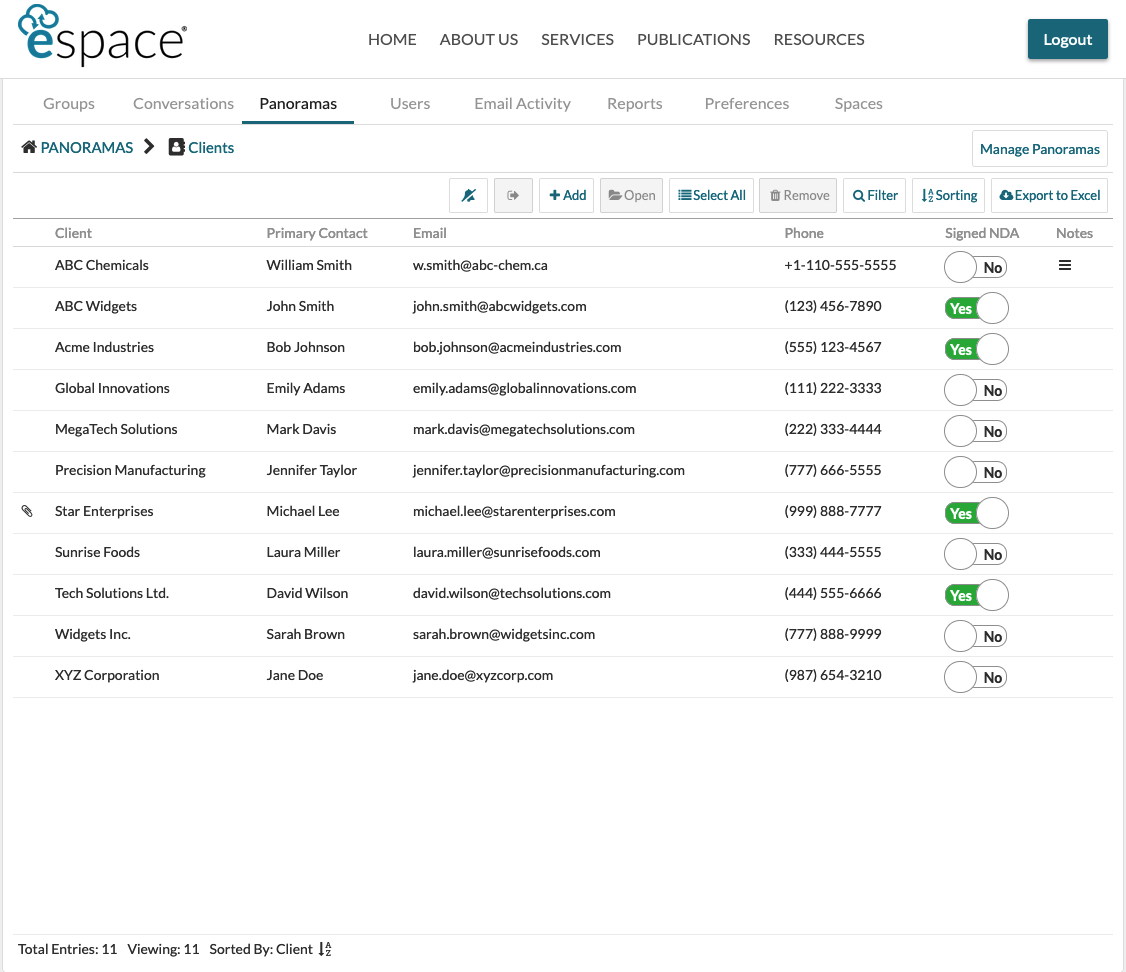Click phone number (777) 888-9999
This screenshot has width=1126, height=972.
[832, 633]
